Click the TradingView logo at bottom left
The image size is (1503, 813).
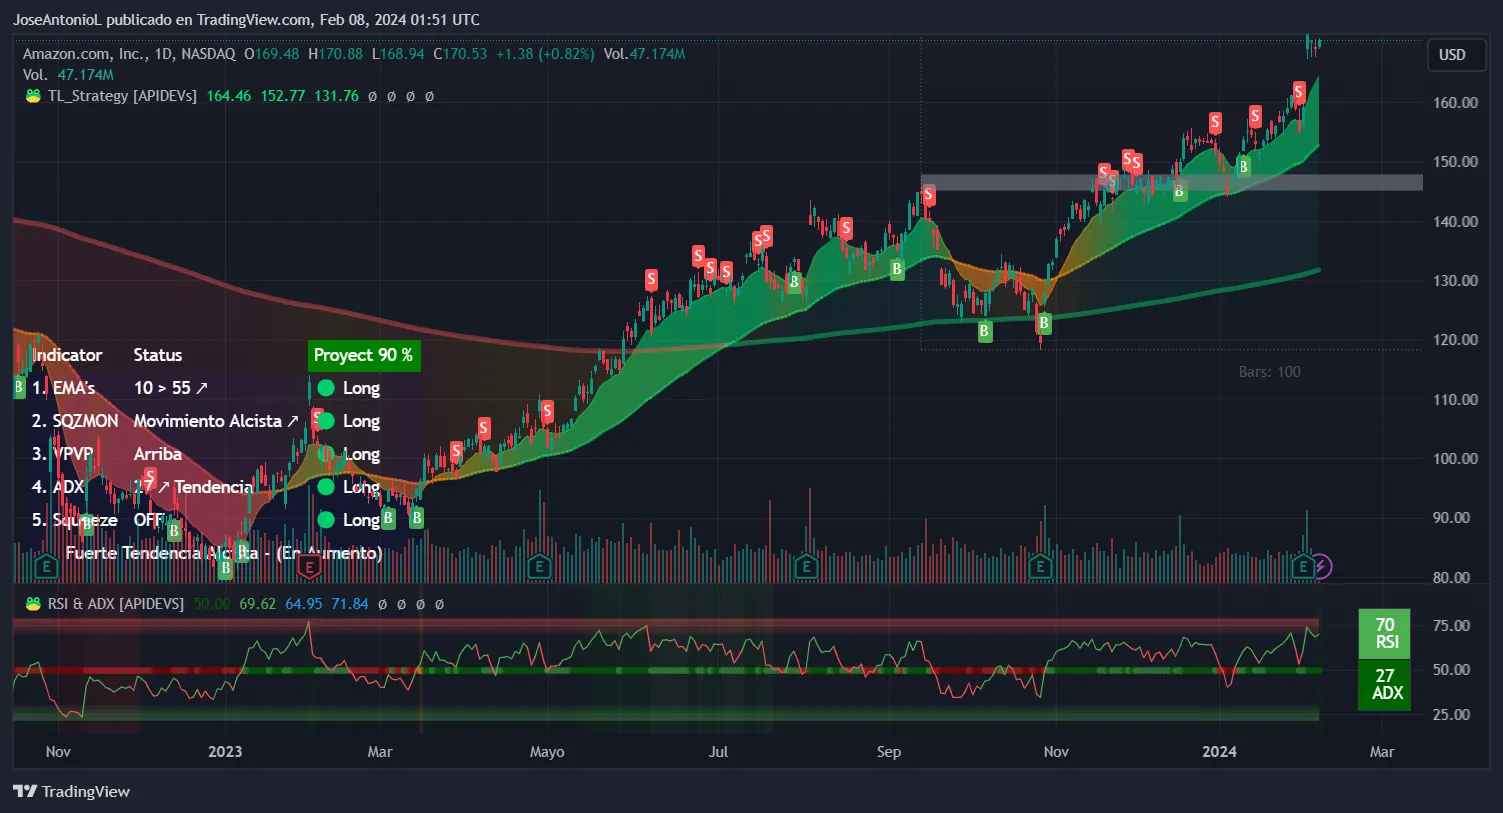tap(72, 791)
